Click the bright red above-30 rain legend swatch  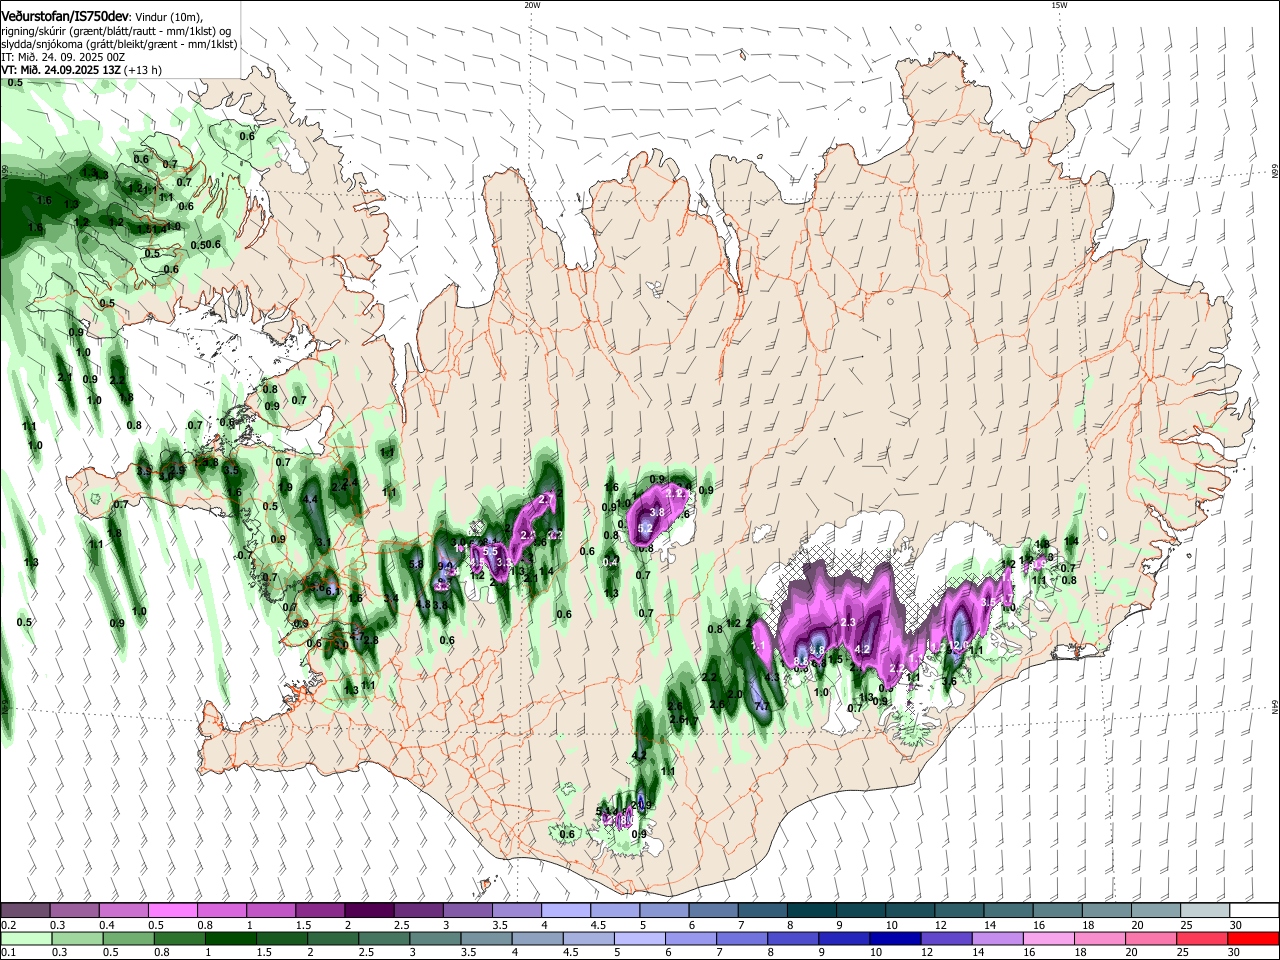(1253, 938)
